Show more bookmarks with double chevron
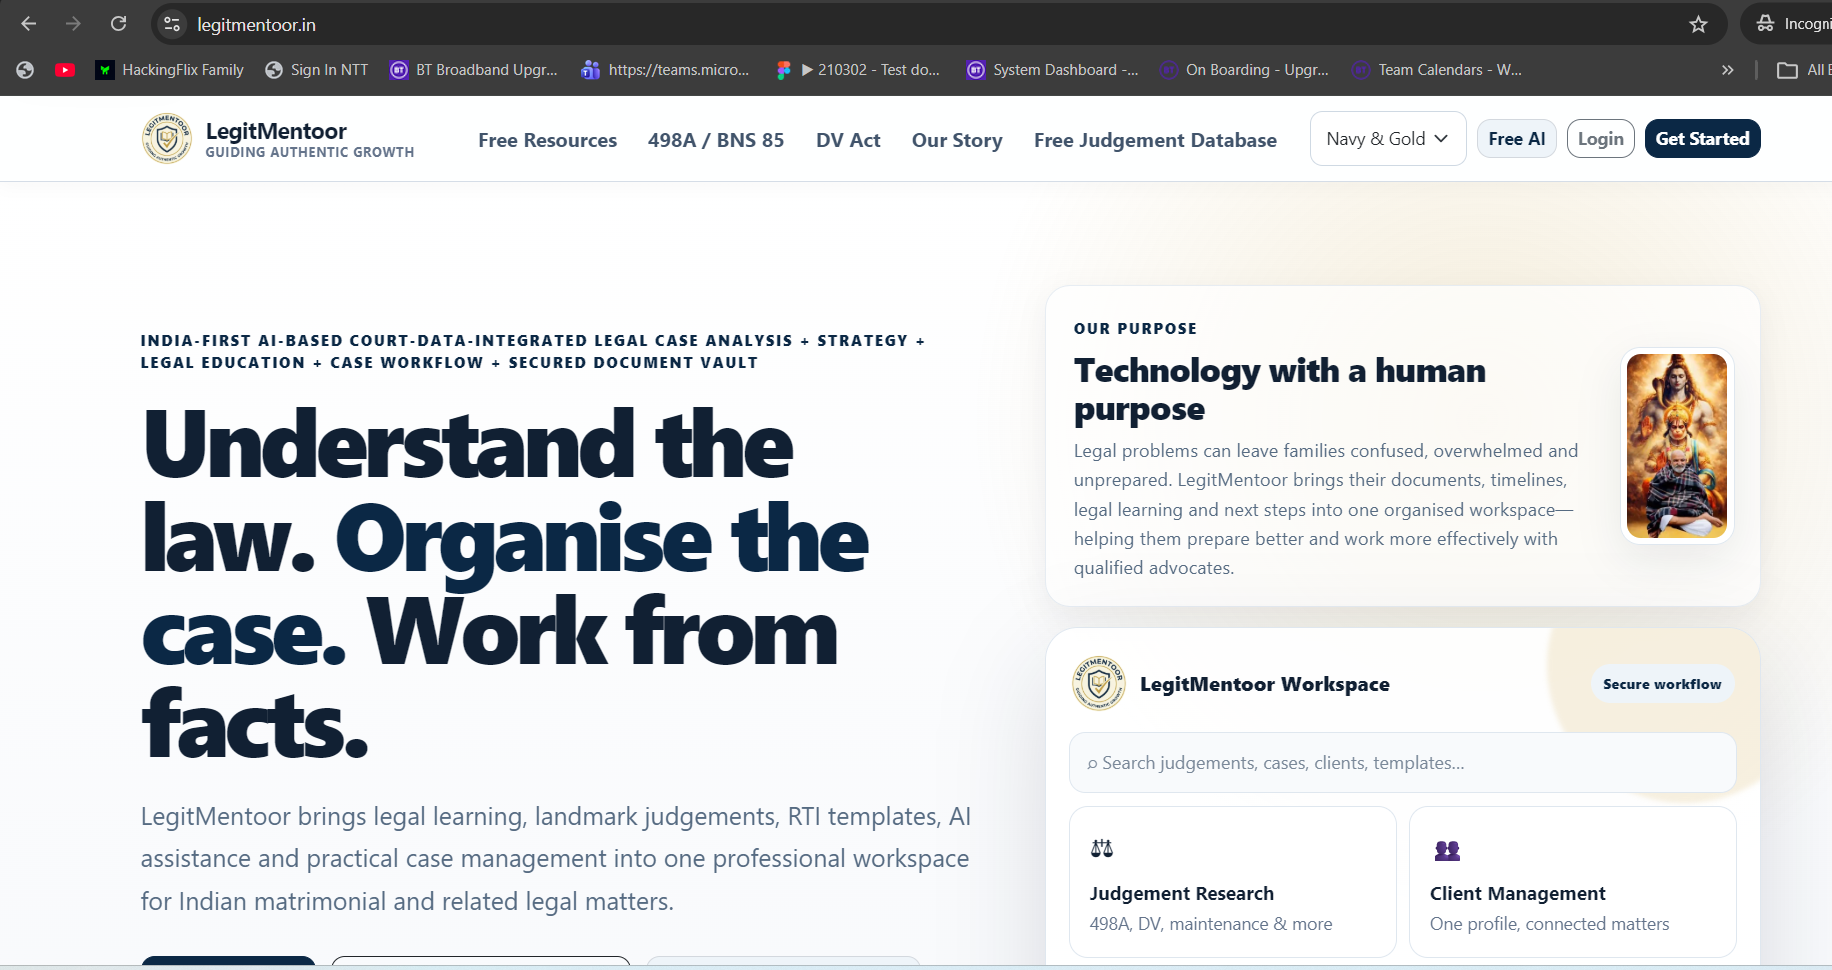1832x970 pixels. coord(1727,70)
